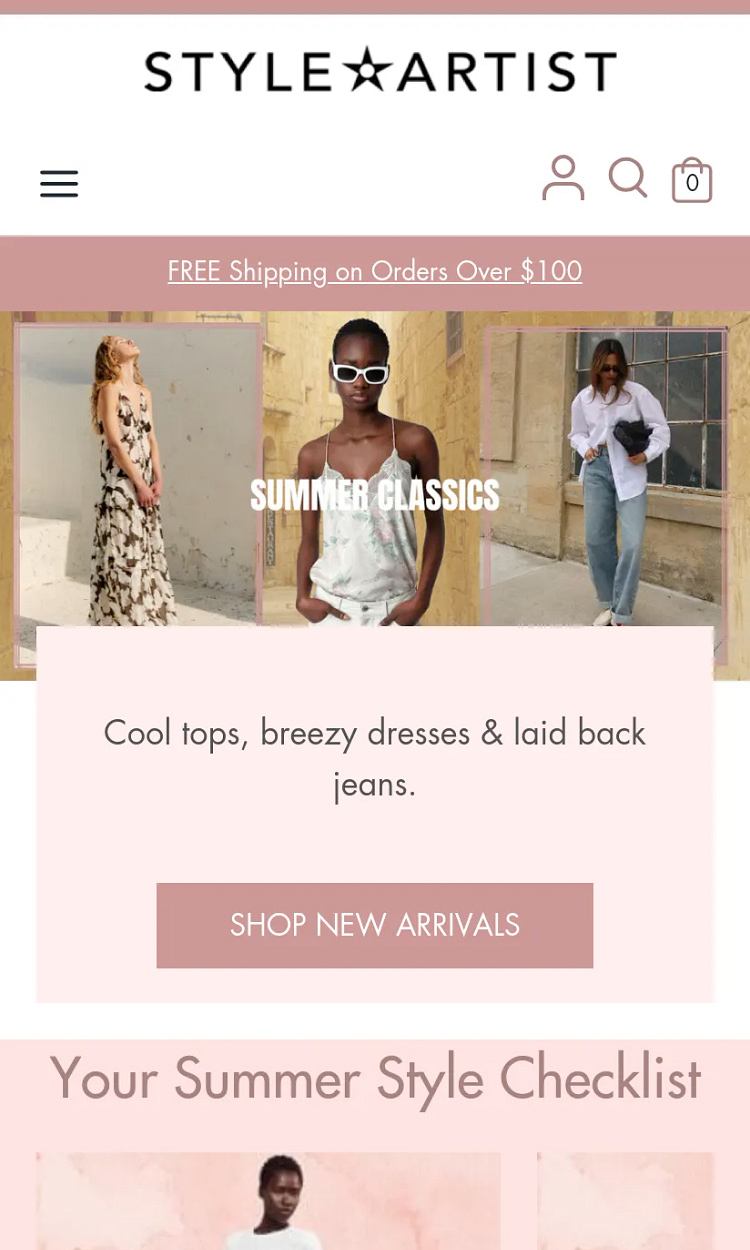Click the SUMMER CLASSICS banner title
This screenshot has height=1250, width=750.
[375, 495]
